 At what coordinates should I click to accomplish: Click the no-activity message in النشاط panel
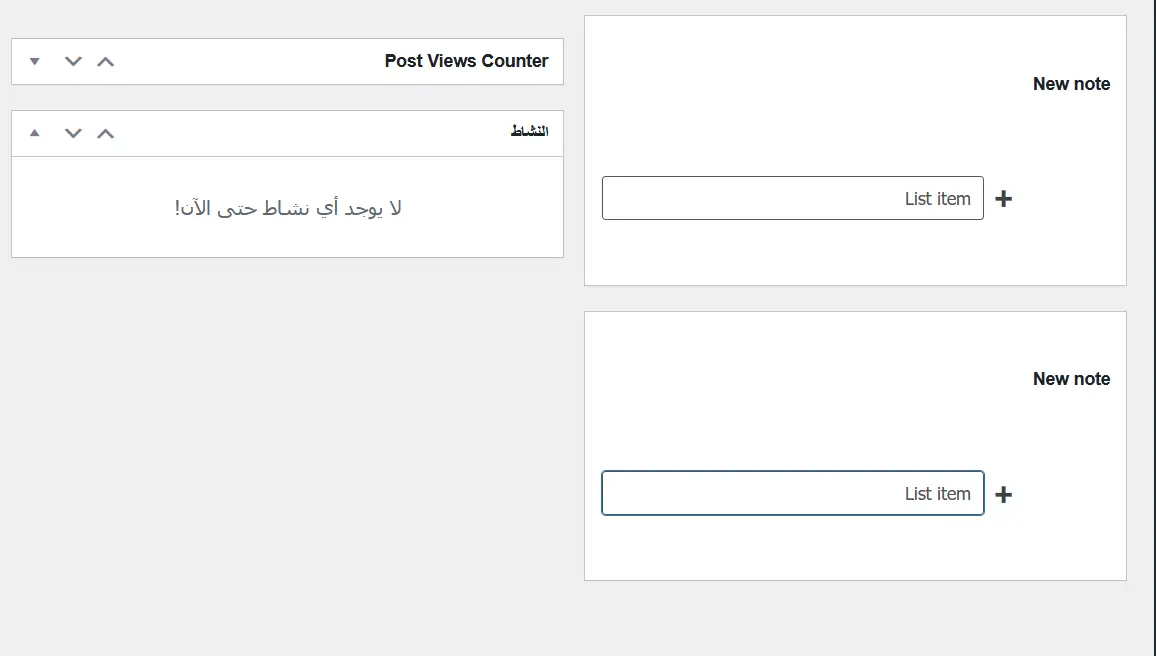point(288,208)
